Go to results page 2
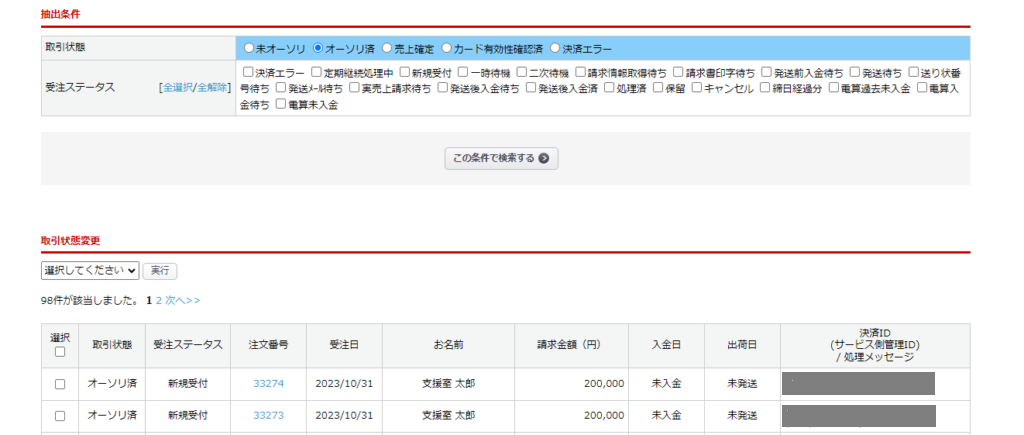 pyautogui.click(x=159, y=300)
